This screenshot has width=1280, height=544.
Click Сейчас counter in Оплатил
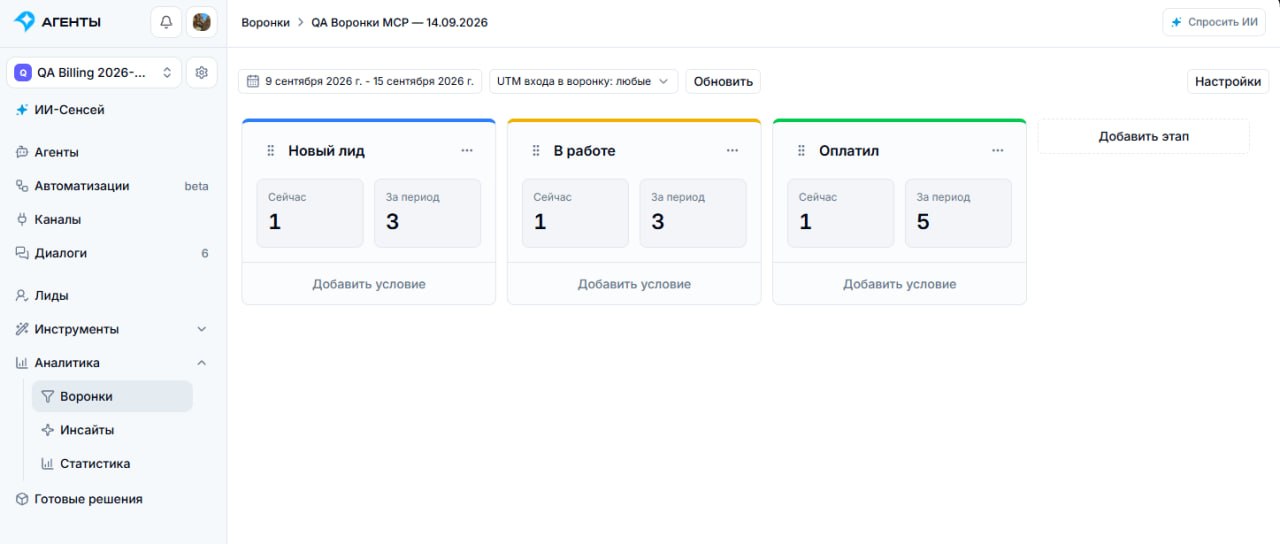(x=841, y=213)
